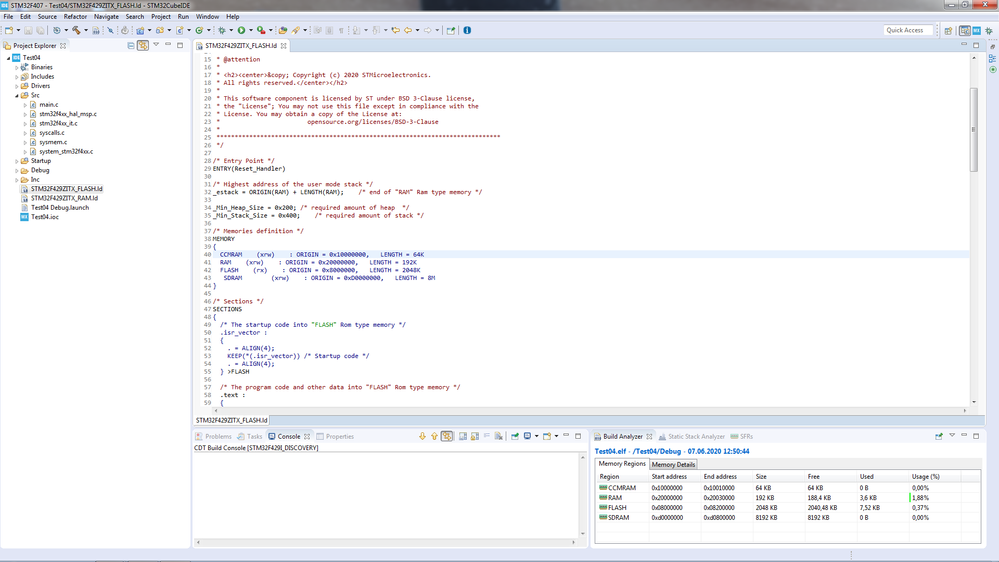Image resolution: width=999 pixels, height=562 pixels.
Task: Click the Build Analyzer export icon
Action: [x=939, y=436]
